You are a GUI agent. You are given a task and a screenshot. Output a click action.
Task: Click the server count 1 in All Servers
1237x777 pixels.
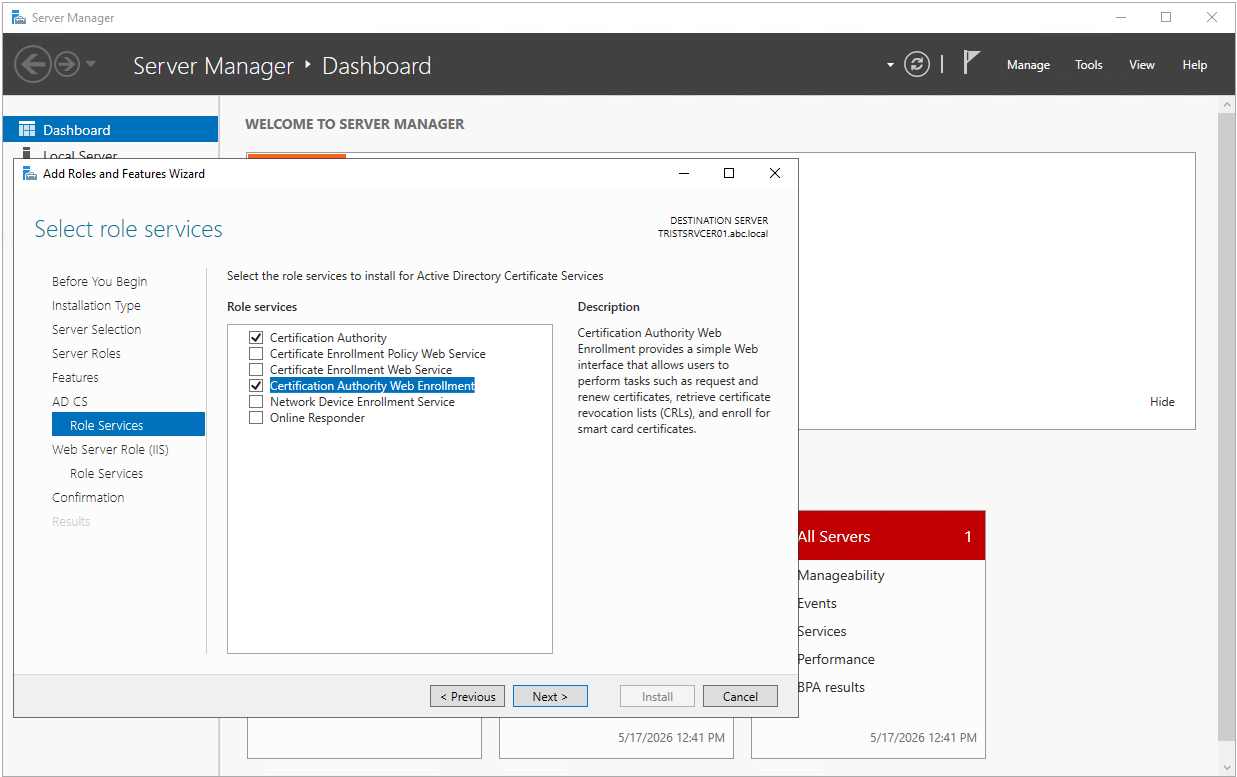click(968, 537)
